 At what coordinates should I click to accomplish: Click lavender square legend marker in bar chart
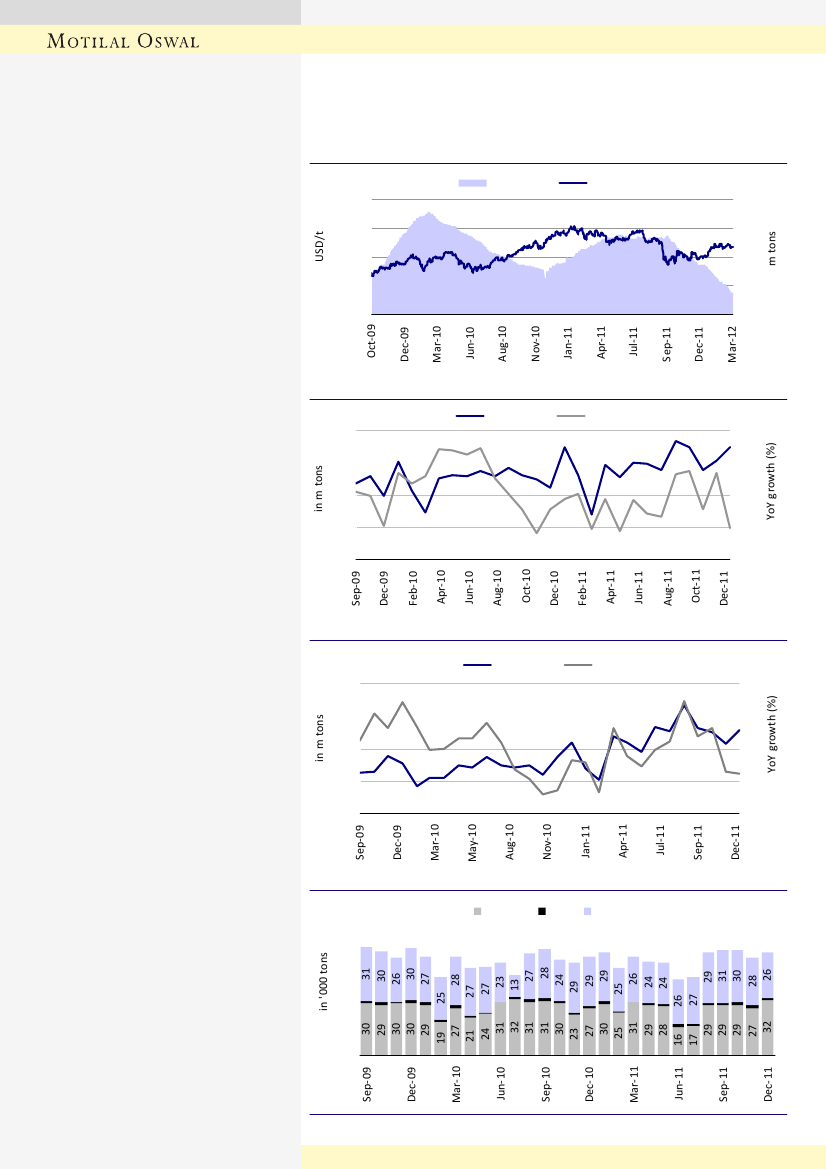tap(587, 911)
